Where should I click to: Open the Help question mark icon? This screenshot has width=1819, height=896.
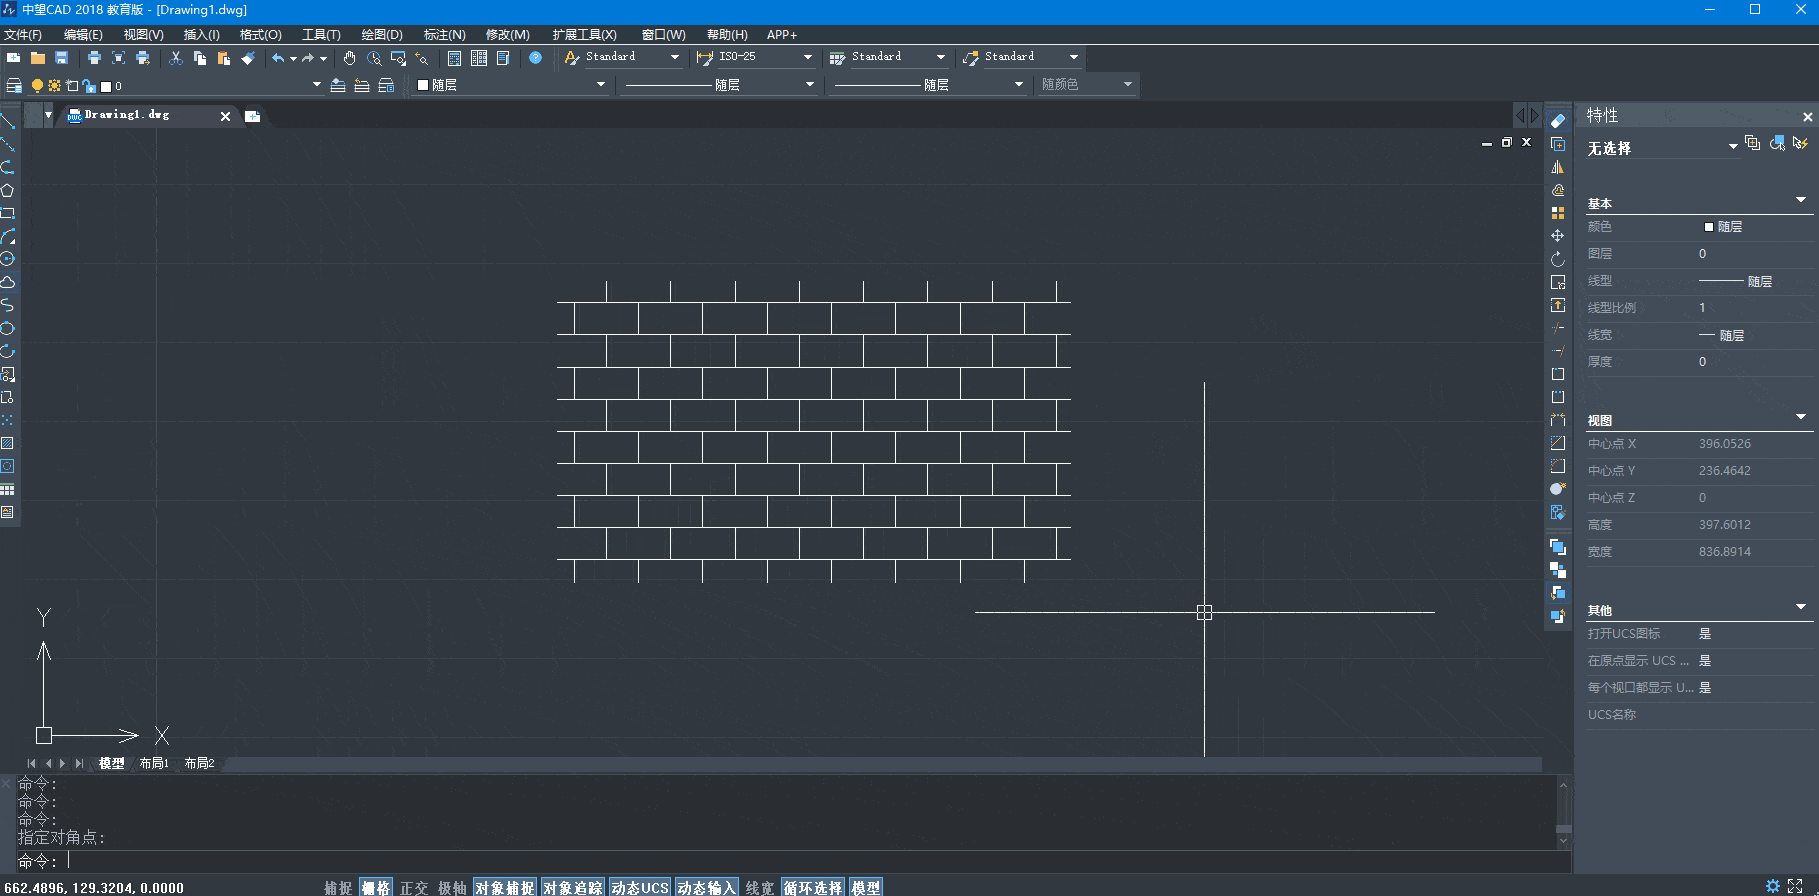pos(536,58)
